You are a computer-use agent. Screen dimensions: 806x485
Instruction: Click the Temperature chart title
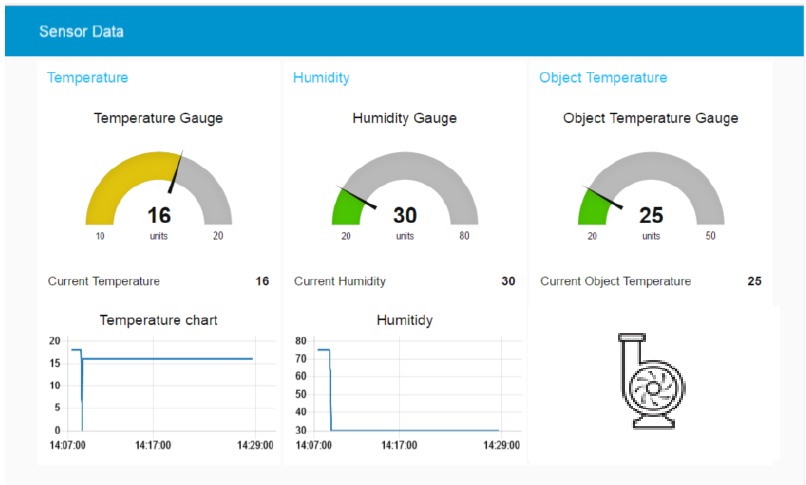(x=159, y=320)
